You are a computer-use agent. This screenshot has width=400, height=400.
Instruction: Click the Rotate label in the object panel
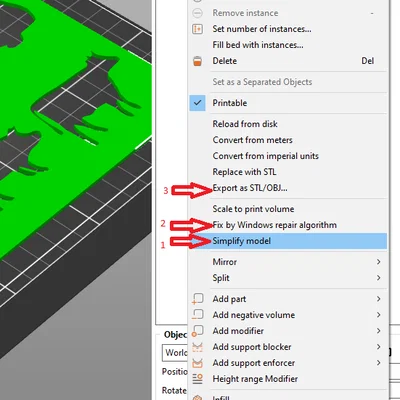coord(174,390)
